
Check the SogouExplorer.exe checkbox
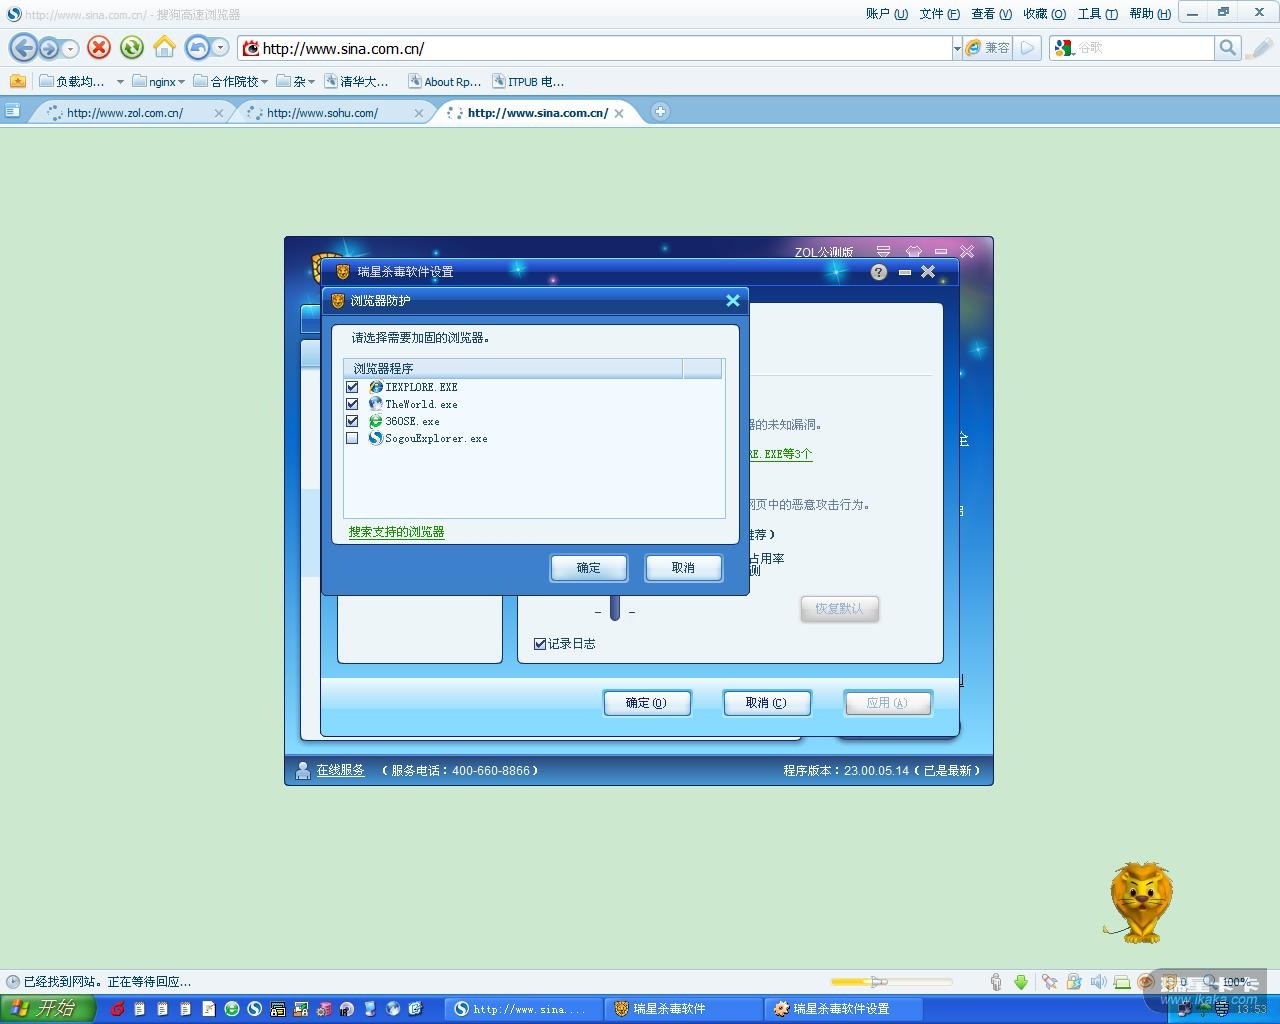point(352,438)
